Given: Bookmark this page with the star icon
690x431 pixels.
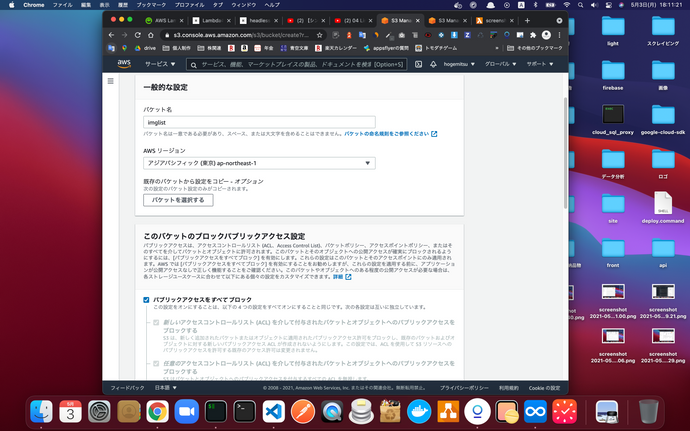Looking at the screenshot, I should click(319, 35).
